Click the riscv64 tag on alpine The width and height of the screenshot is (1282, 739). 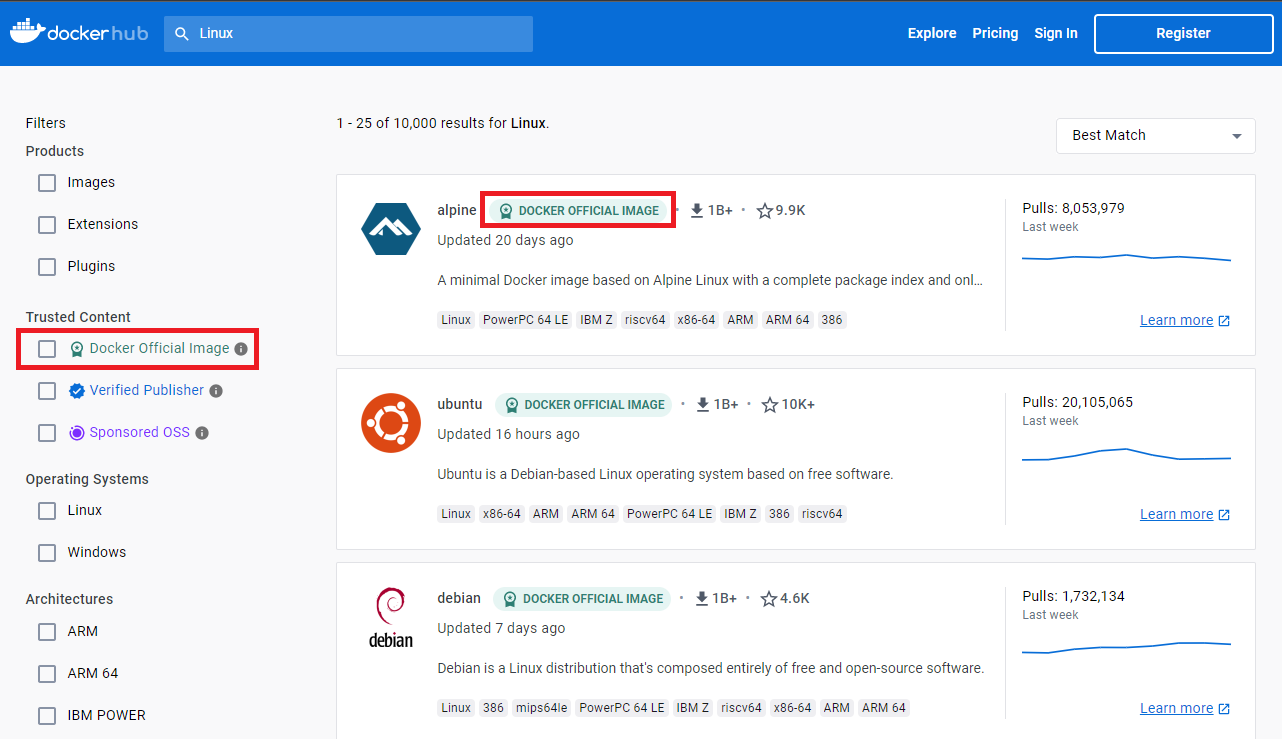pos(645,320)
